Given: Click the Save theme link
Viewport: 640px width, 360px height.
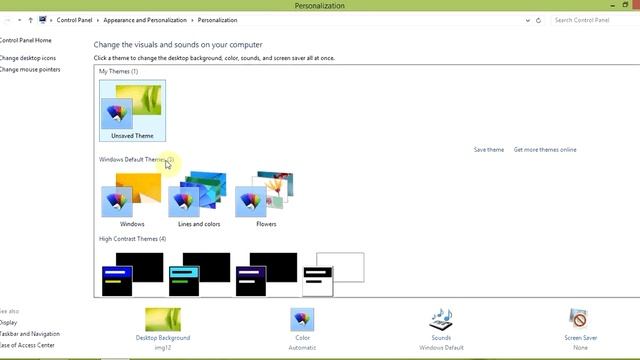Looking at the screenshot, I should click(489, 150).
